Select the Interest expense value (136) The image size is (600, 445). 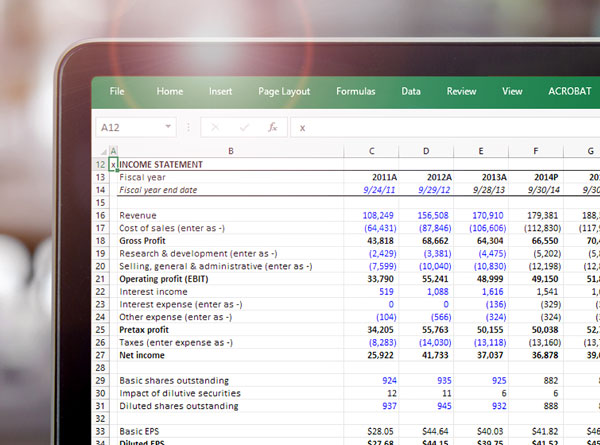(x=481, y=304)
